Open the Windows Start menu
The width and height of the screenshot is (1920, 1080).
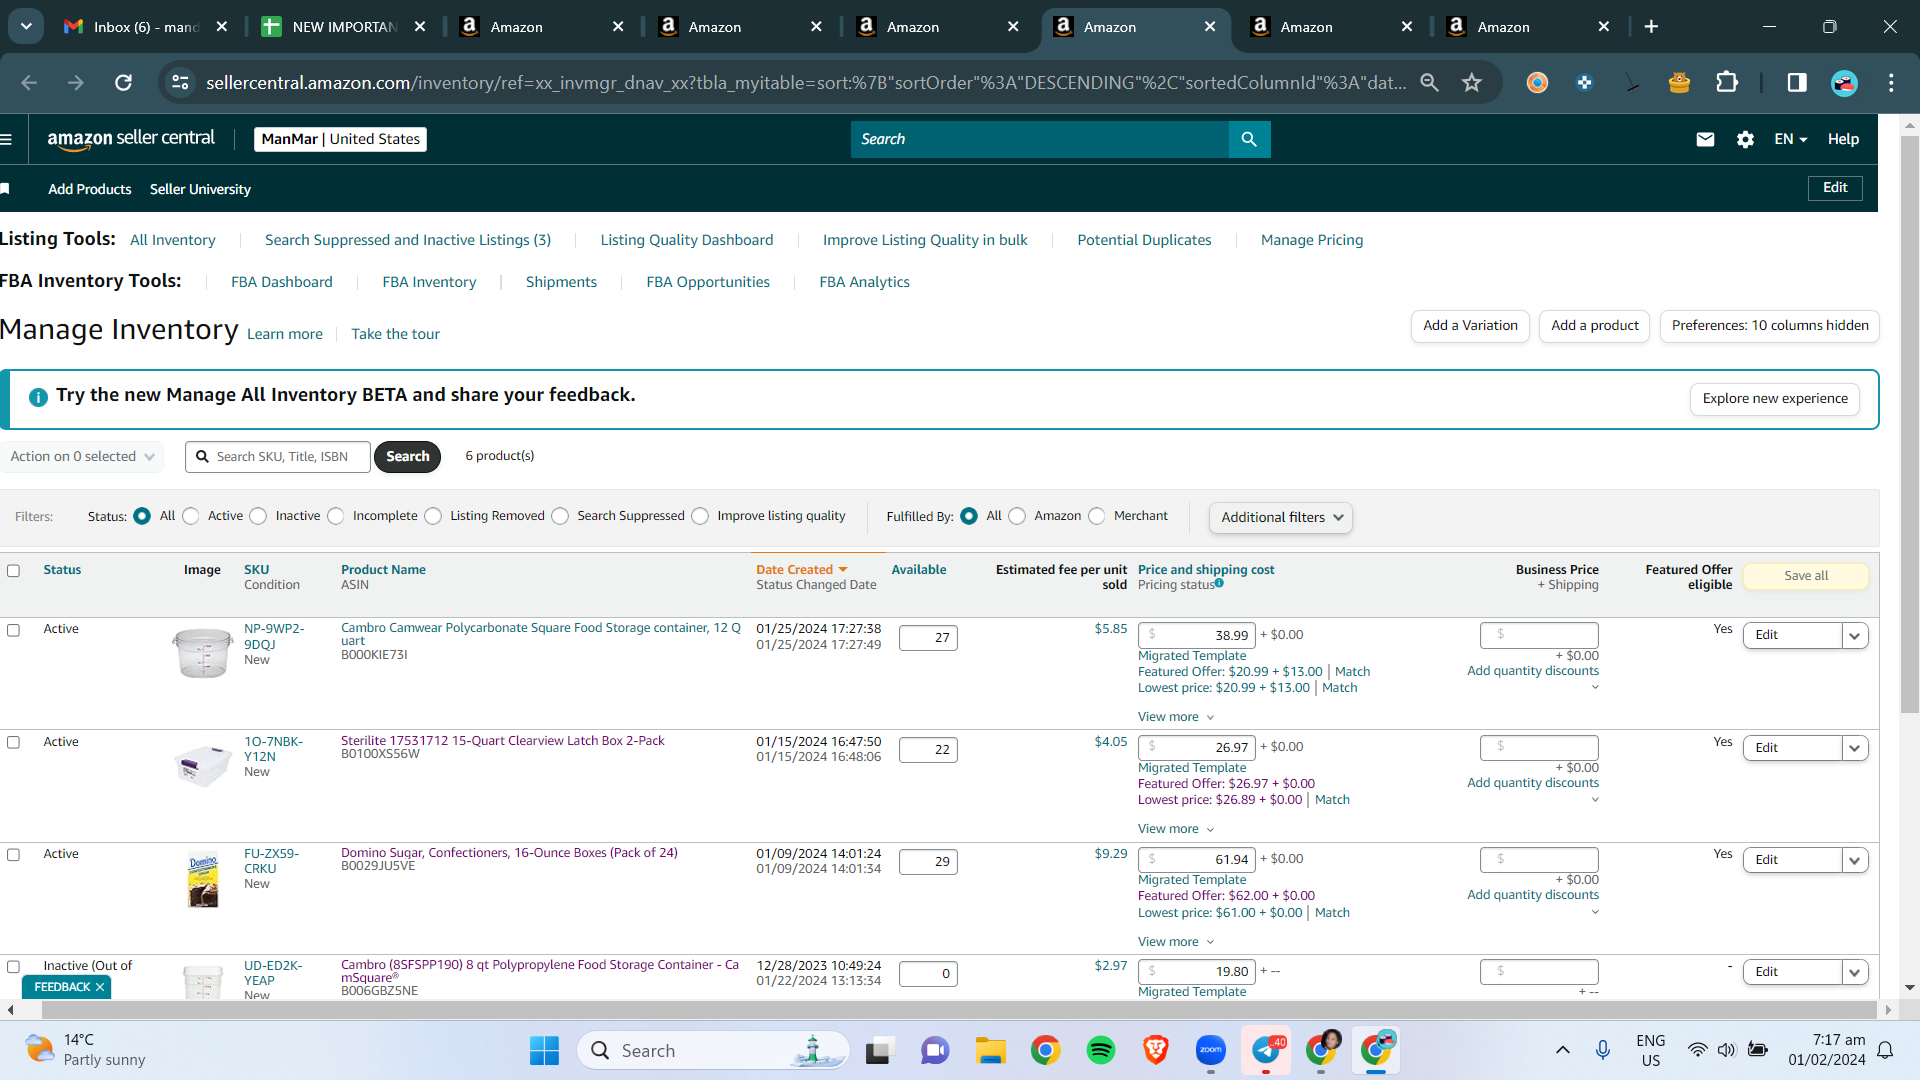[544, 1050]
